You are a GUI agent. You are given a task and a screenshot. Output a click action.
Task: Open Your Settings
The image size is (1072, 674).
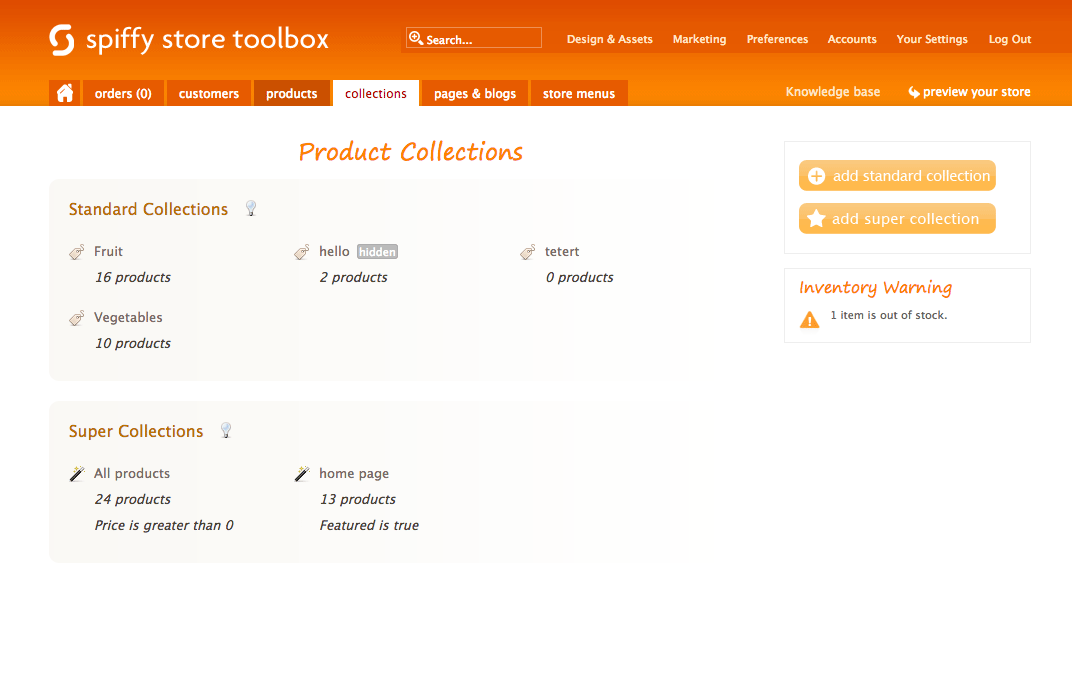pos(931,39)
